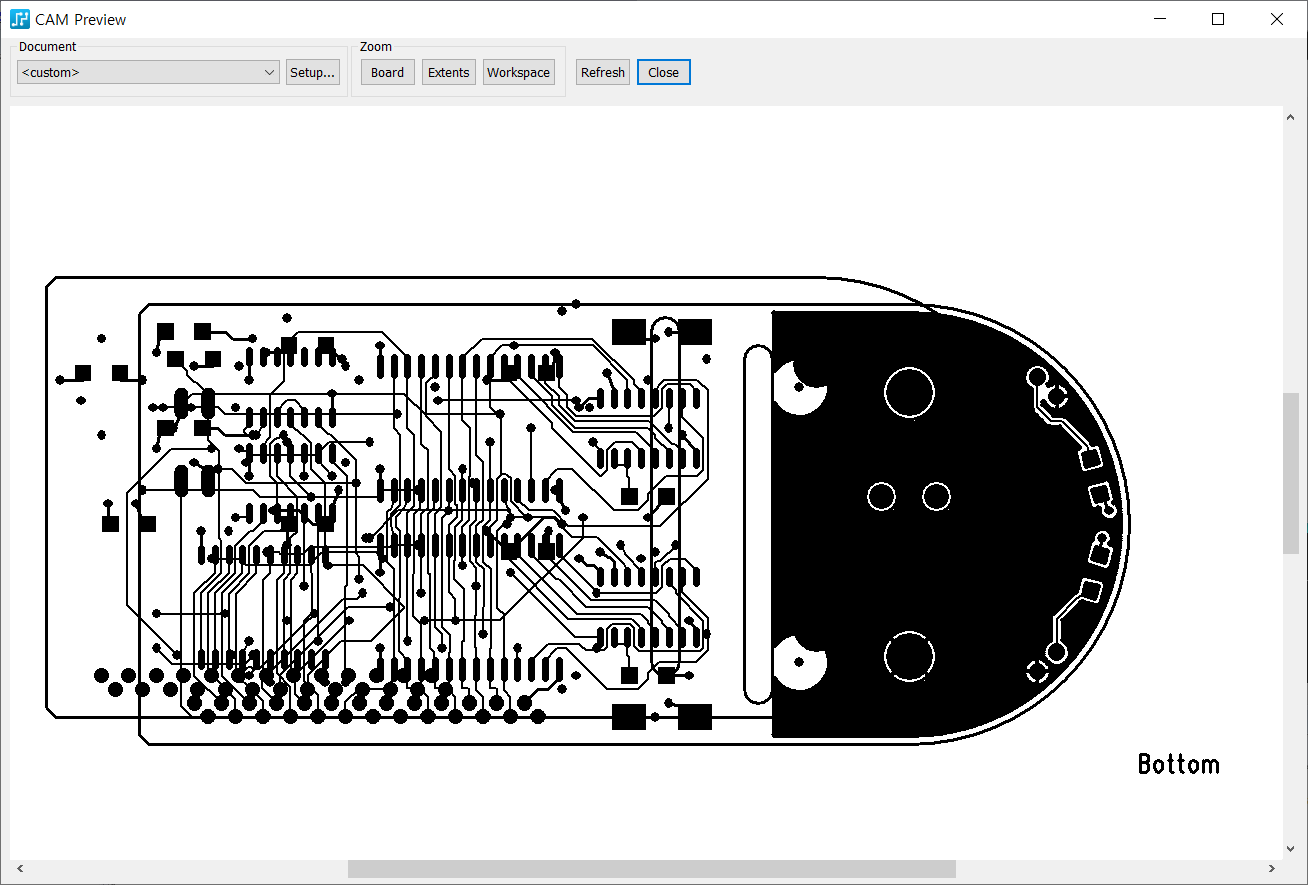Refresh the CAM preview
This screenshot has height=885, width=1308.
coord(603,72)
